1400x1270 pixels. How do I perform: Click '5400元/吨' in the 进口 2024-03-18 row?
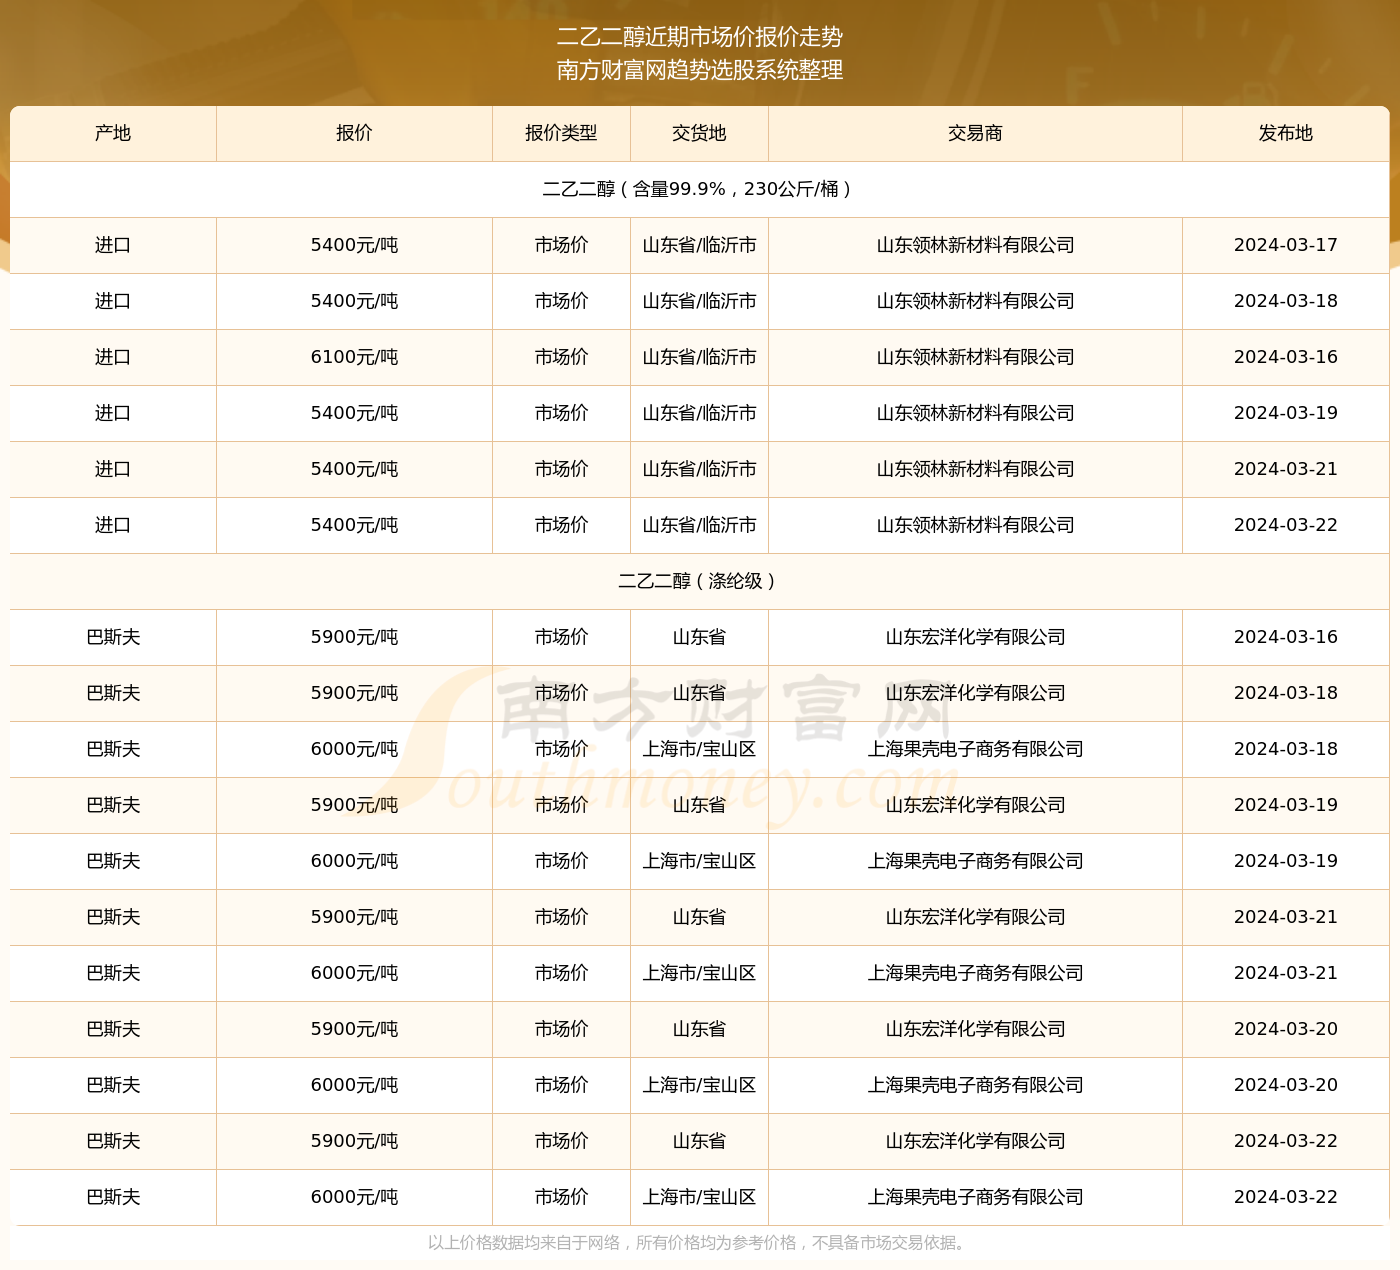pos(354,301)
